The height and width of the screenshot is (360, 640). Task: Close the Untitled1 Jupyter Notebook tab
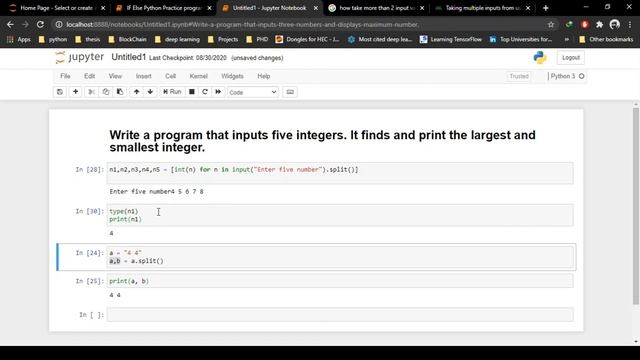[316, 8]
